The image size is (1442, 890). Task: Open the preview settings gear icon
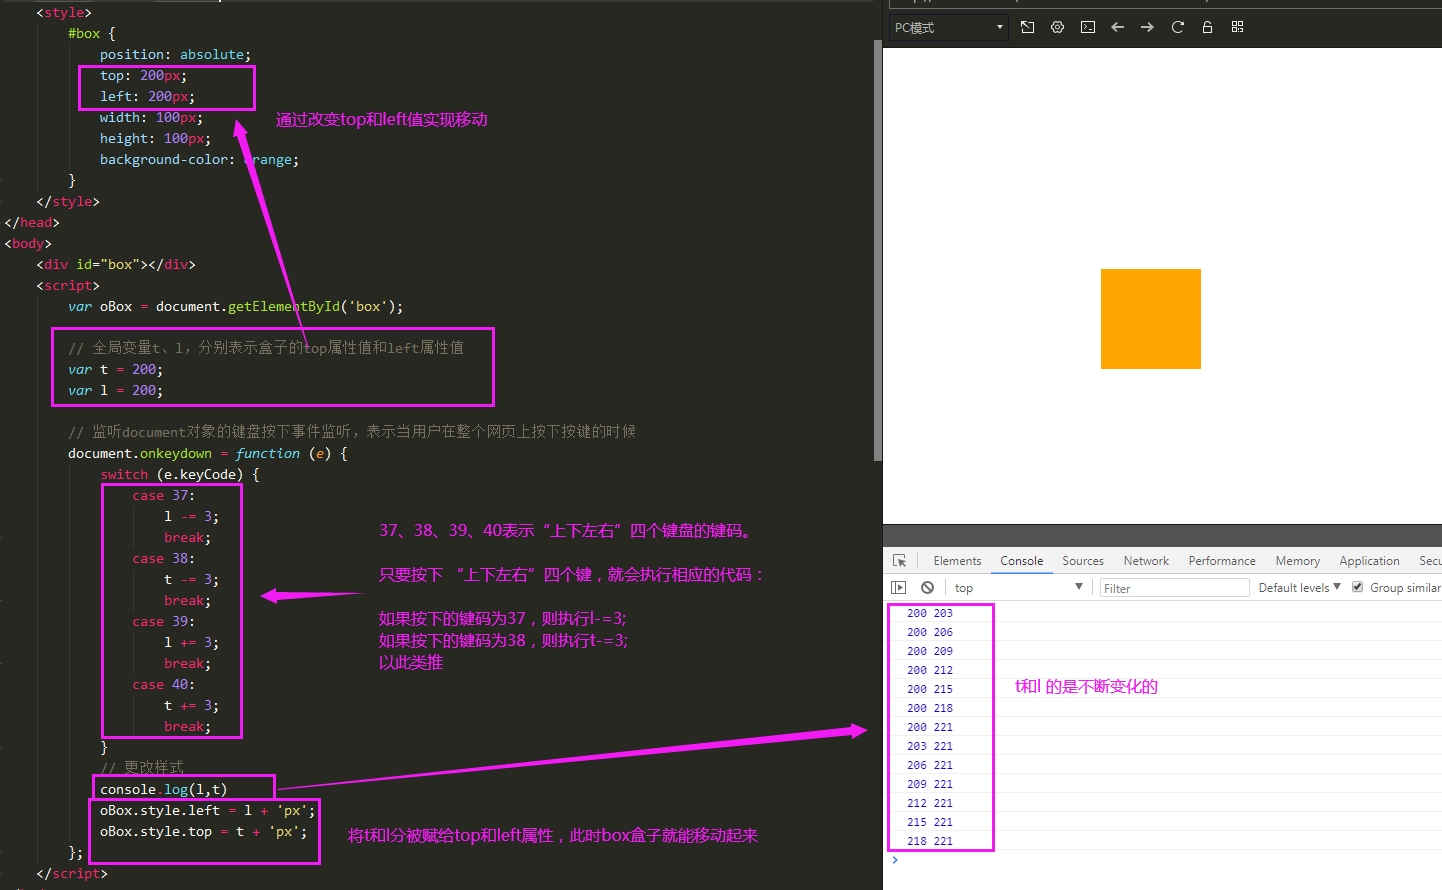[x=1057, y=27]
